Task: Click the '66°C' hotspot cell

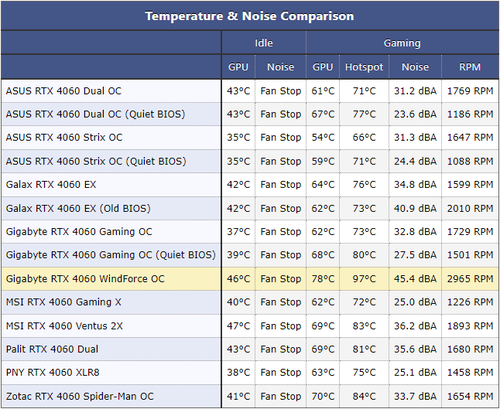Action: [364, 137]
